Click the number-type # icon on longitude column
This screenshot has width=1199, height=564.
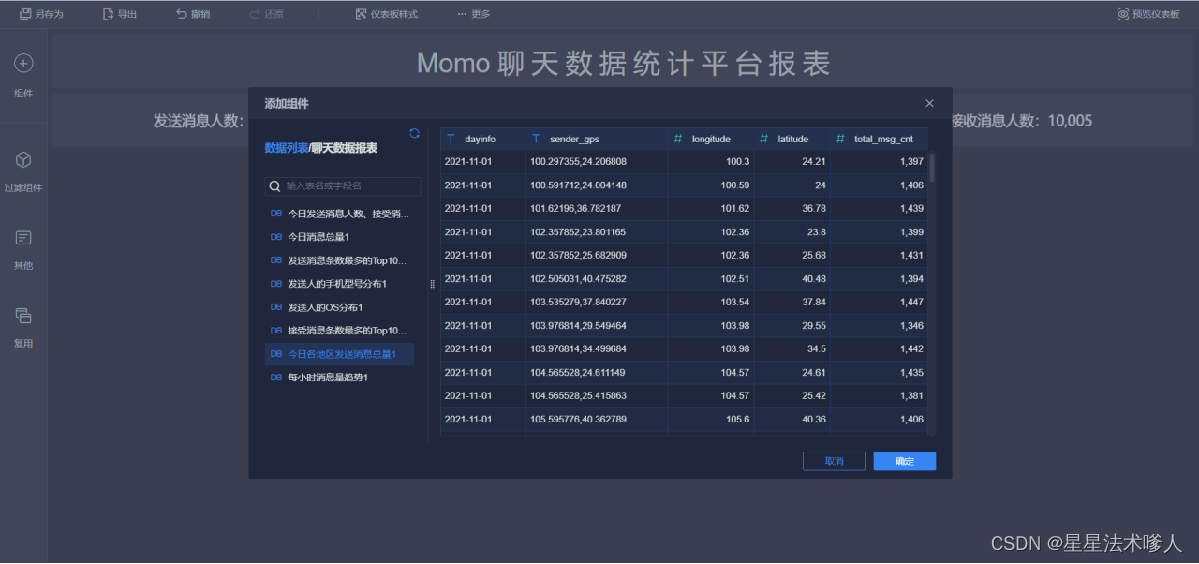coord(677,139)
